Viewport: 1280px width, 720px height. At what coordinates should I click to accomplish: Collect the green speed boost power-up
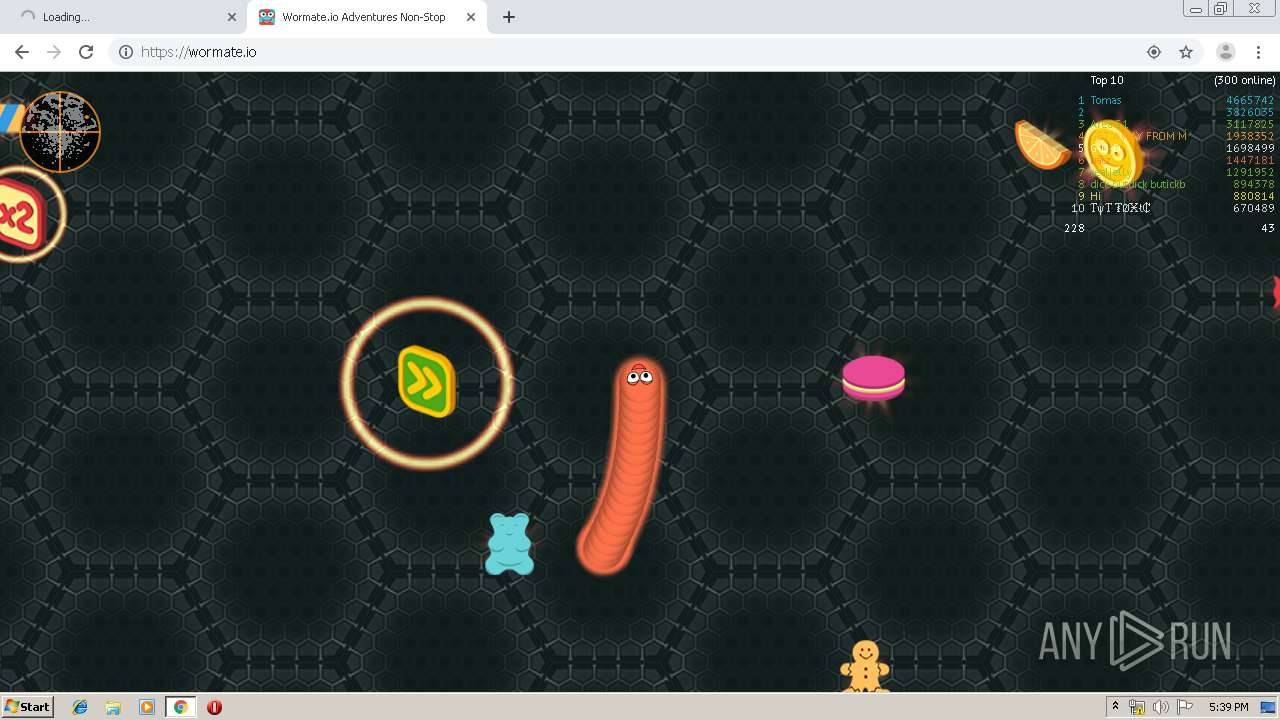click(x=427, y=382)
